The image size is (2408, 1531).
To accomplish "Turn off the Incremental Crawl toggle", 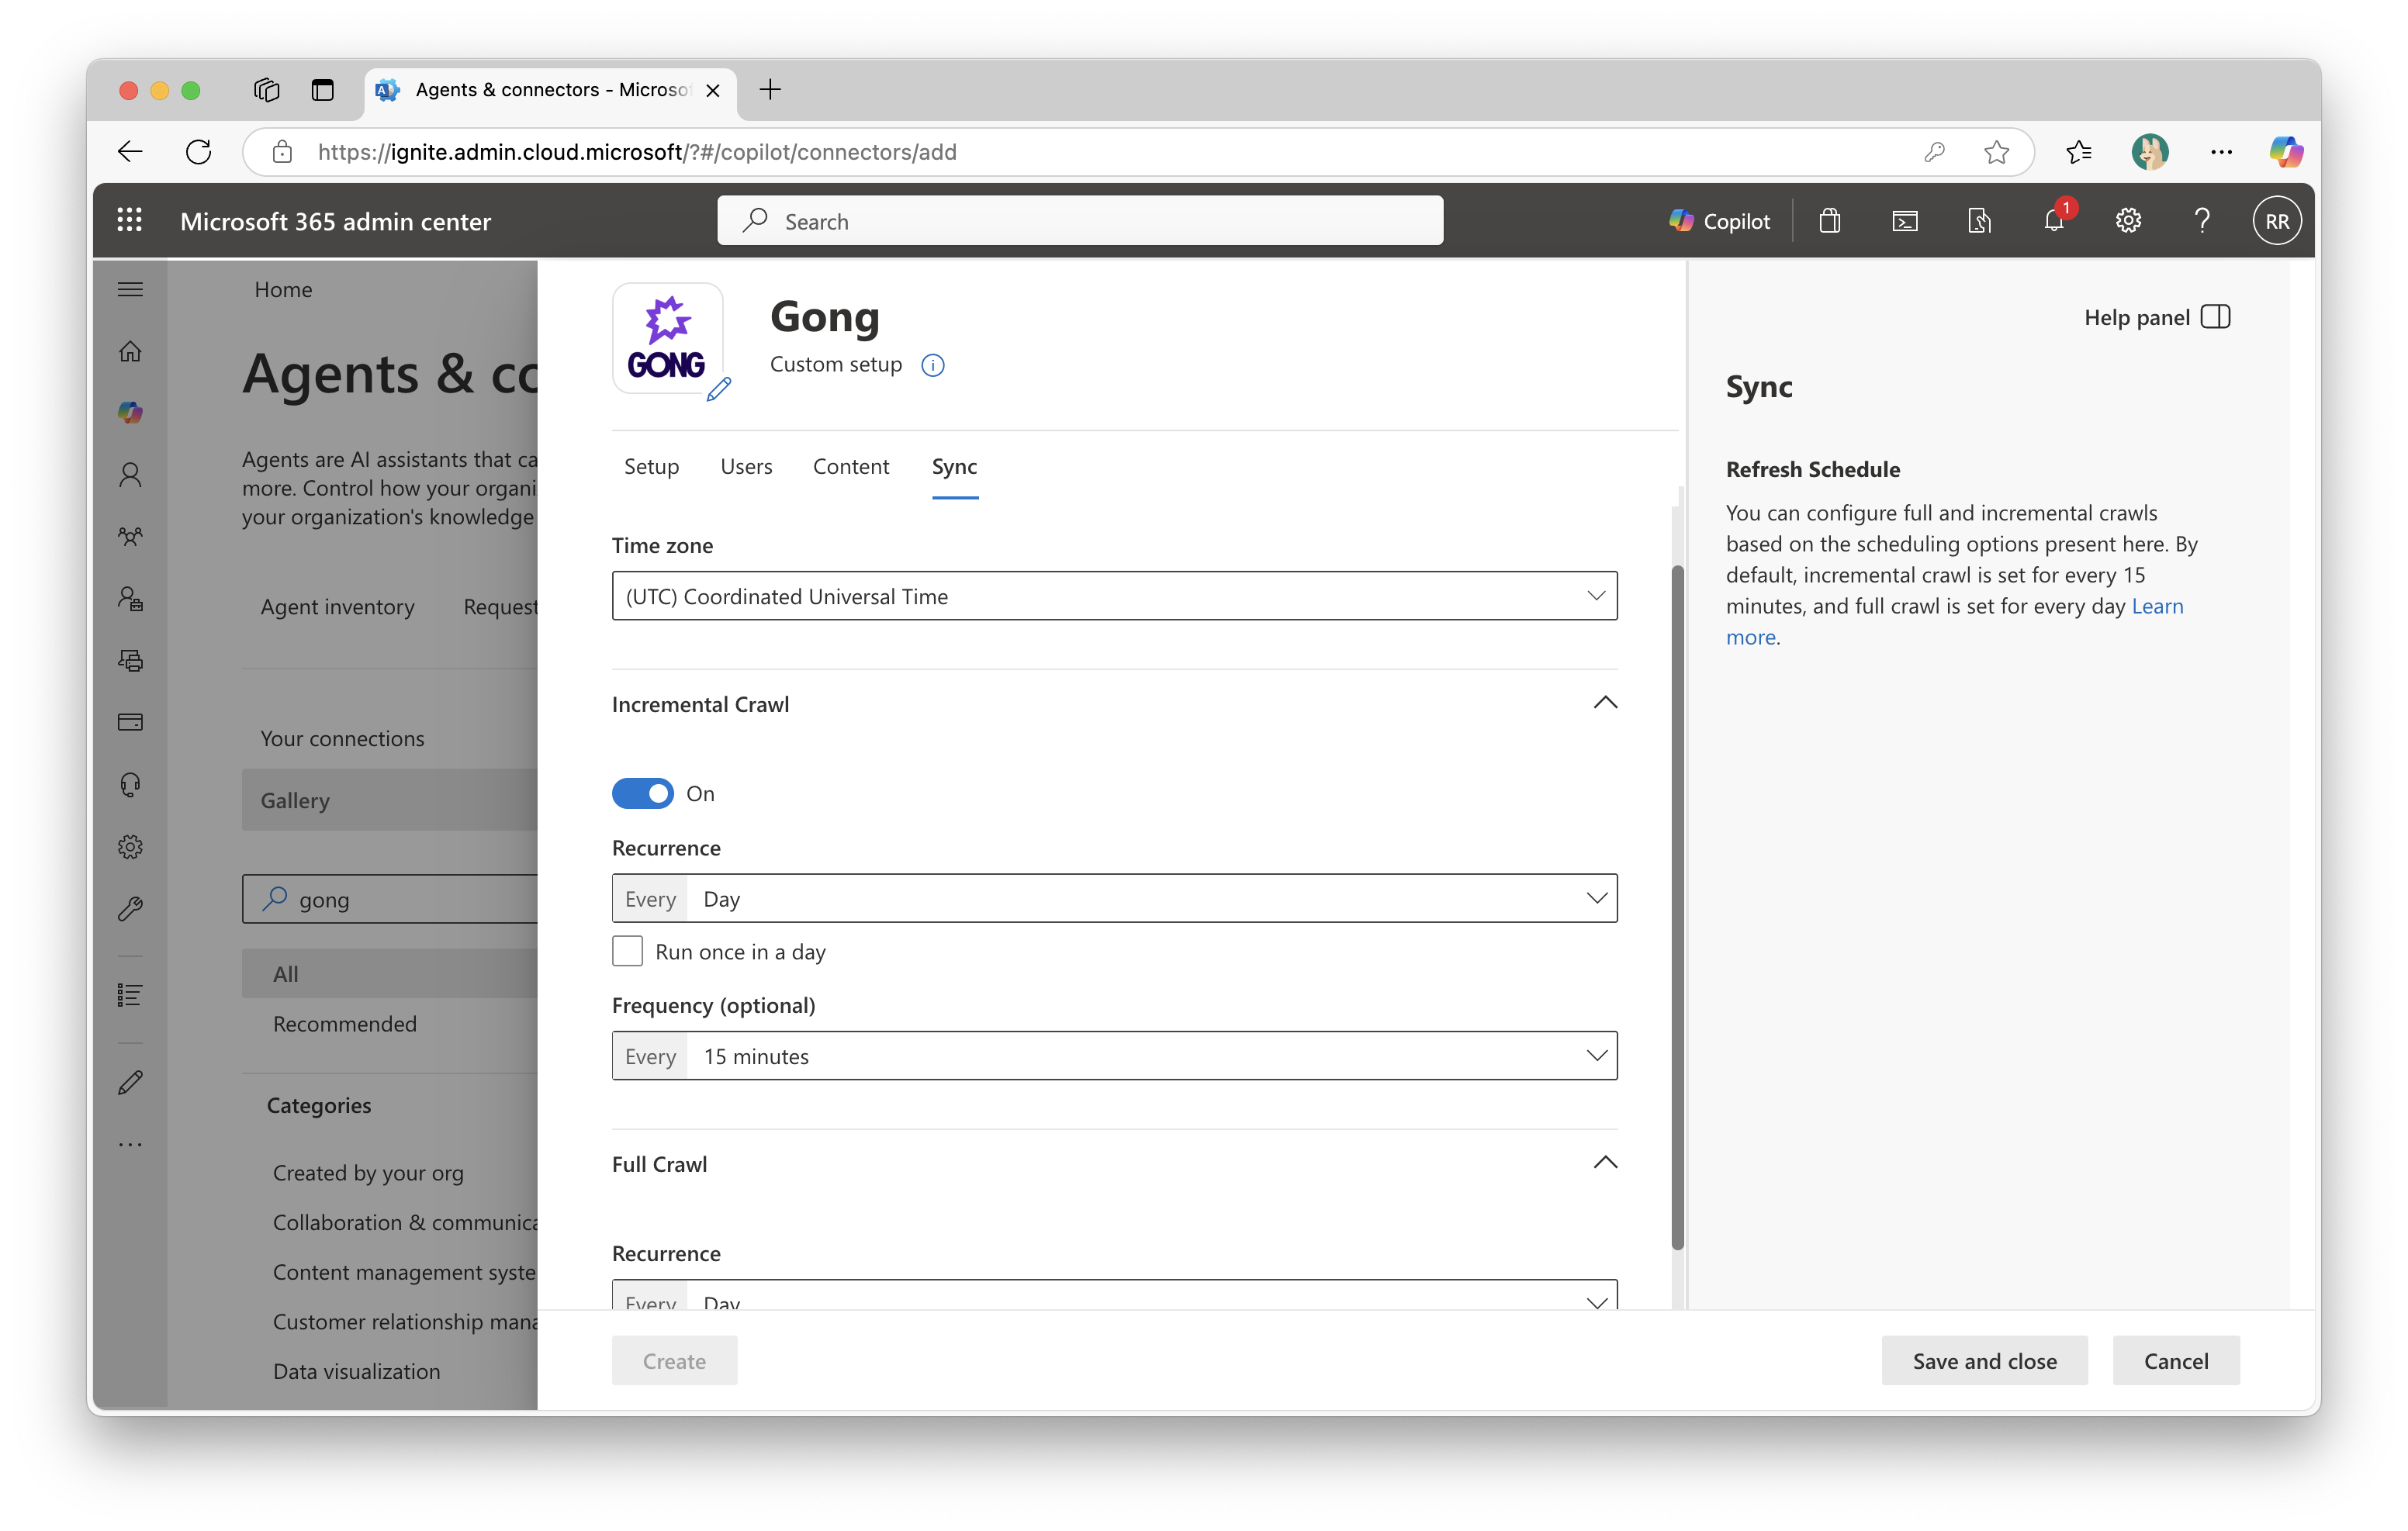I will tap(642, 794).
